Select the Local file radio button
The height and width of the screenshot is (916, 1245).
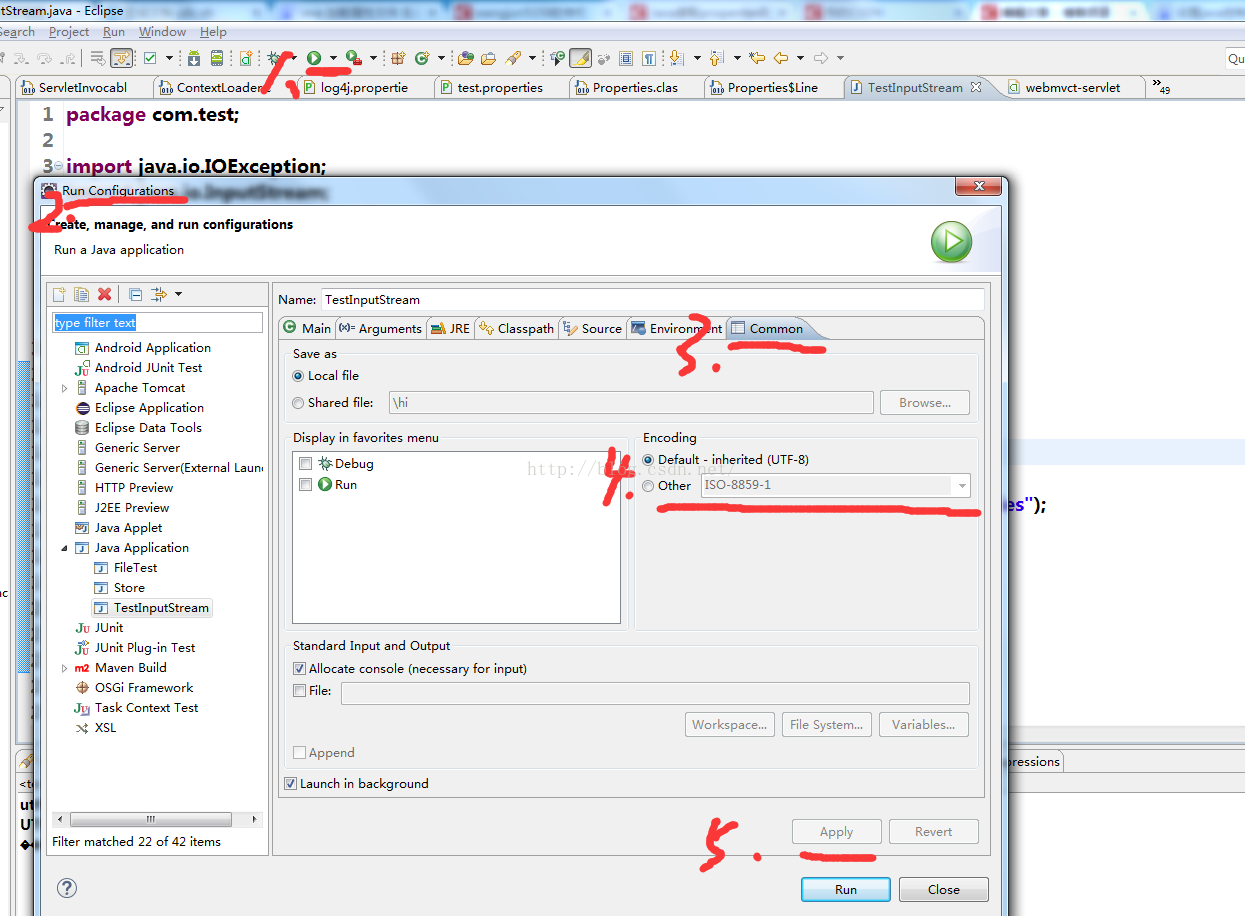point(298,376)
